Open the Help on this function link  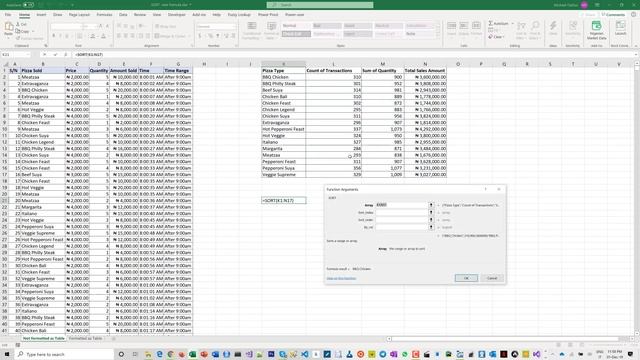[341, 278]
